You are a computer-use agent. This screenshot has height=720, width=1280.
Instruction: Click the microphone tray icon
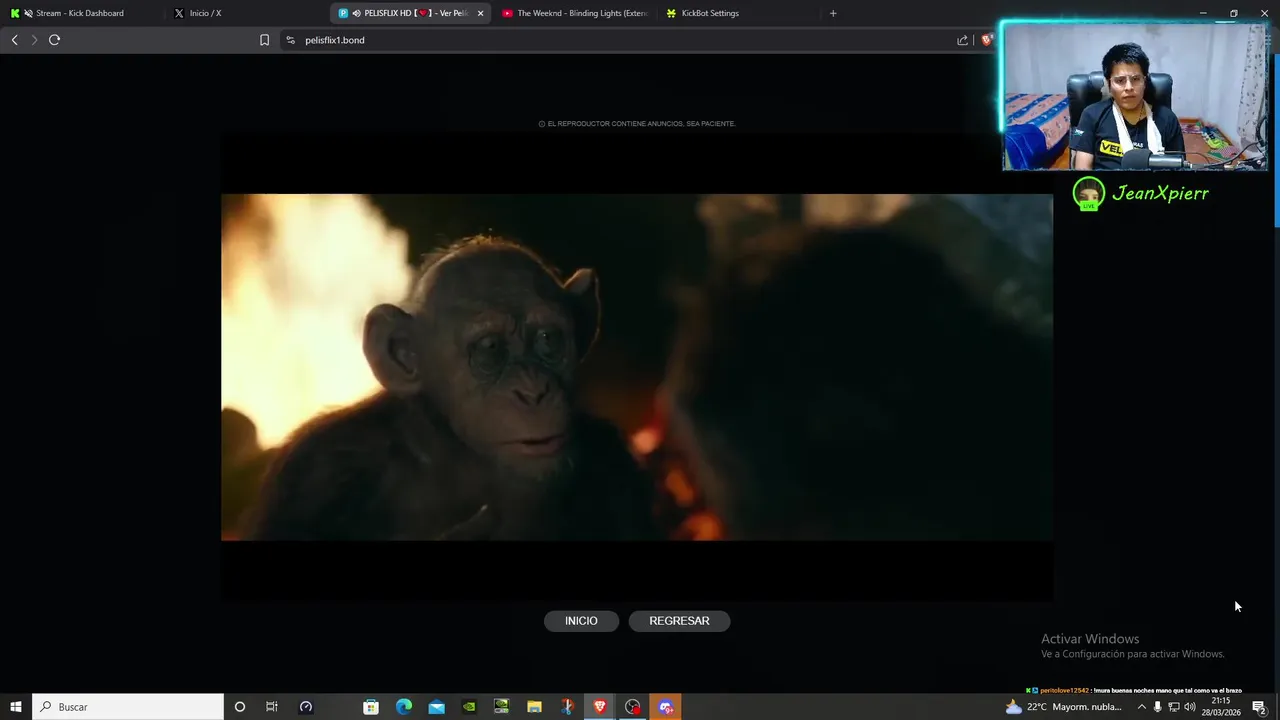[x=1158, y=706]
